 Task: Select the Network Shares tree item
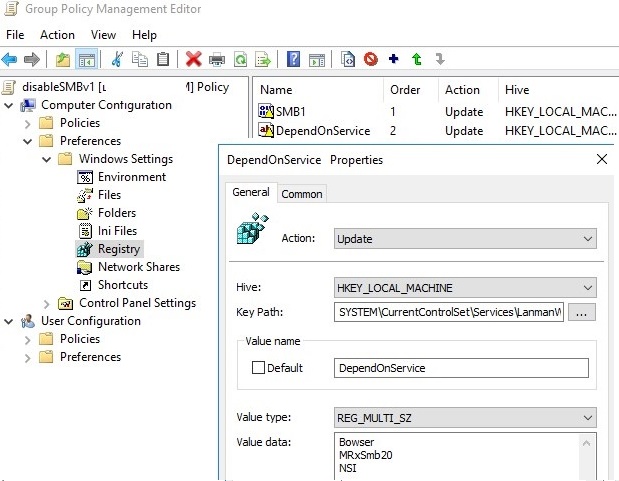point(139,267)
